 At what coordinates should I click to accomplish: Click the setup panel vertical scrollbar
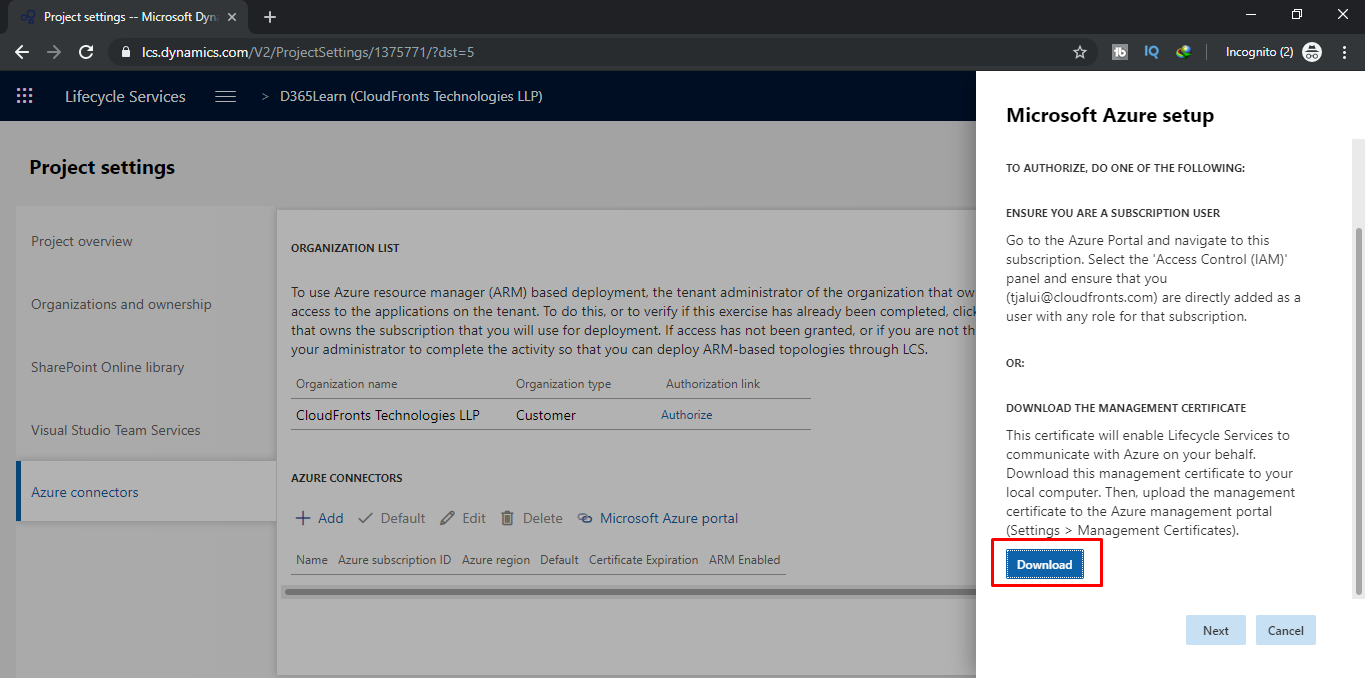pos(1357,410)
